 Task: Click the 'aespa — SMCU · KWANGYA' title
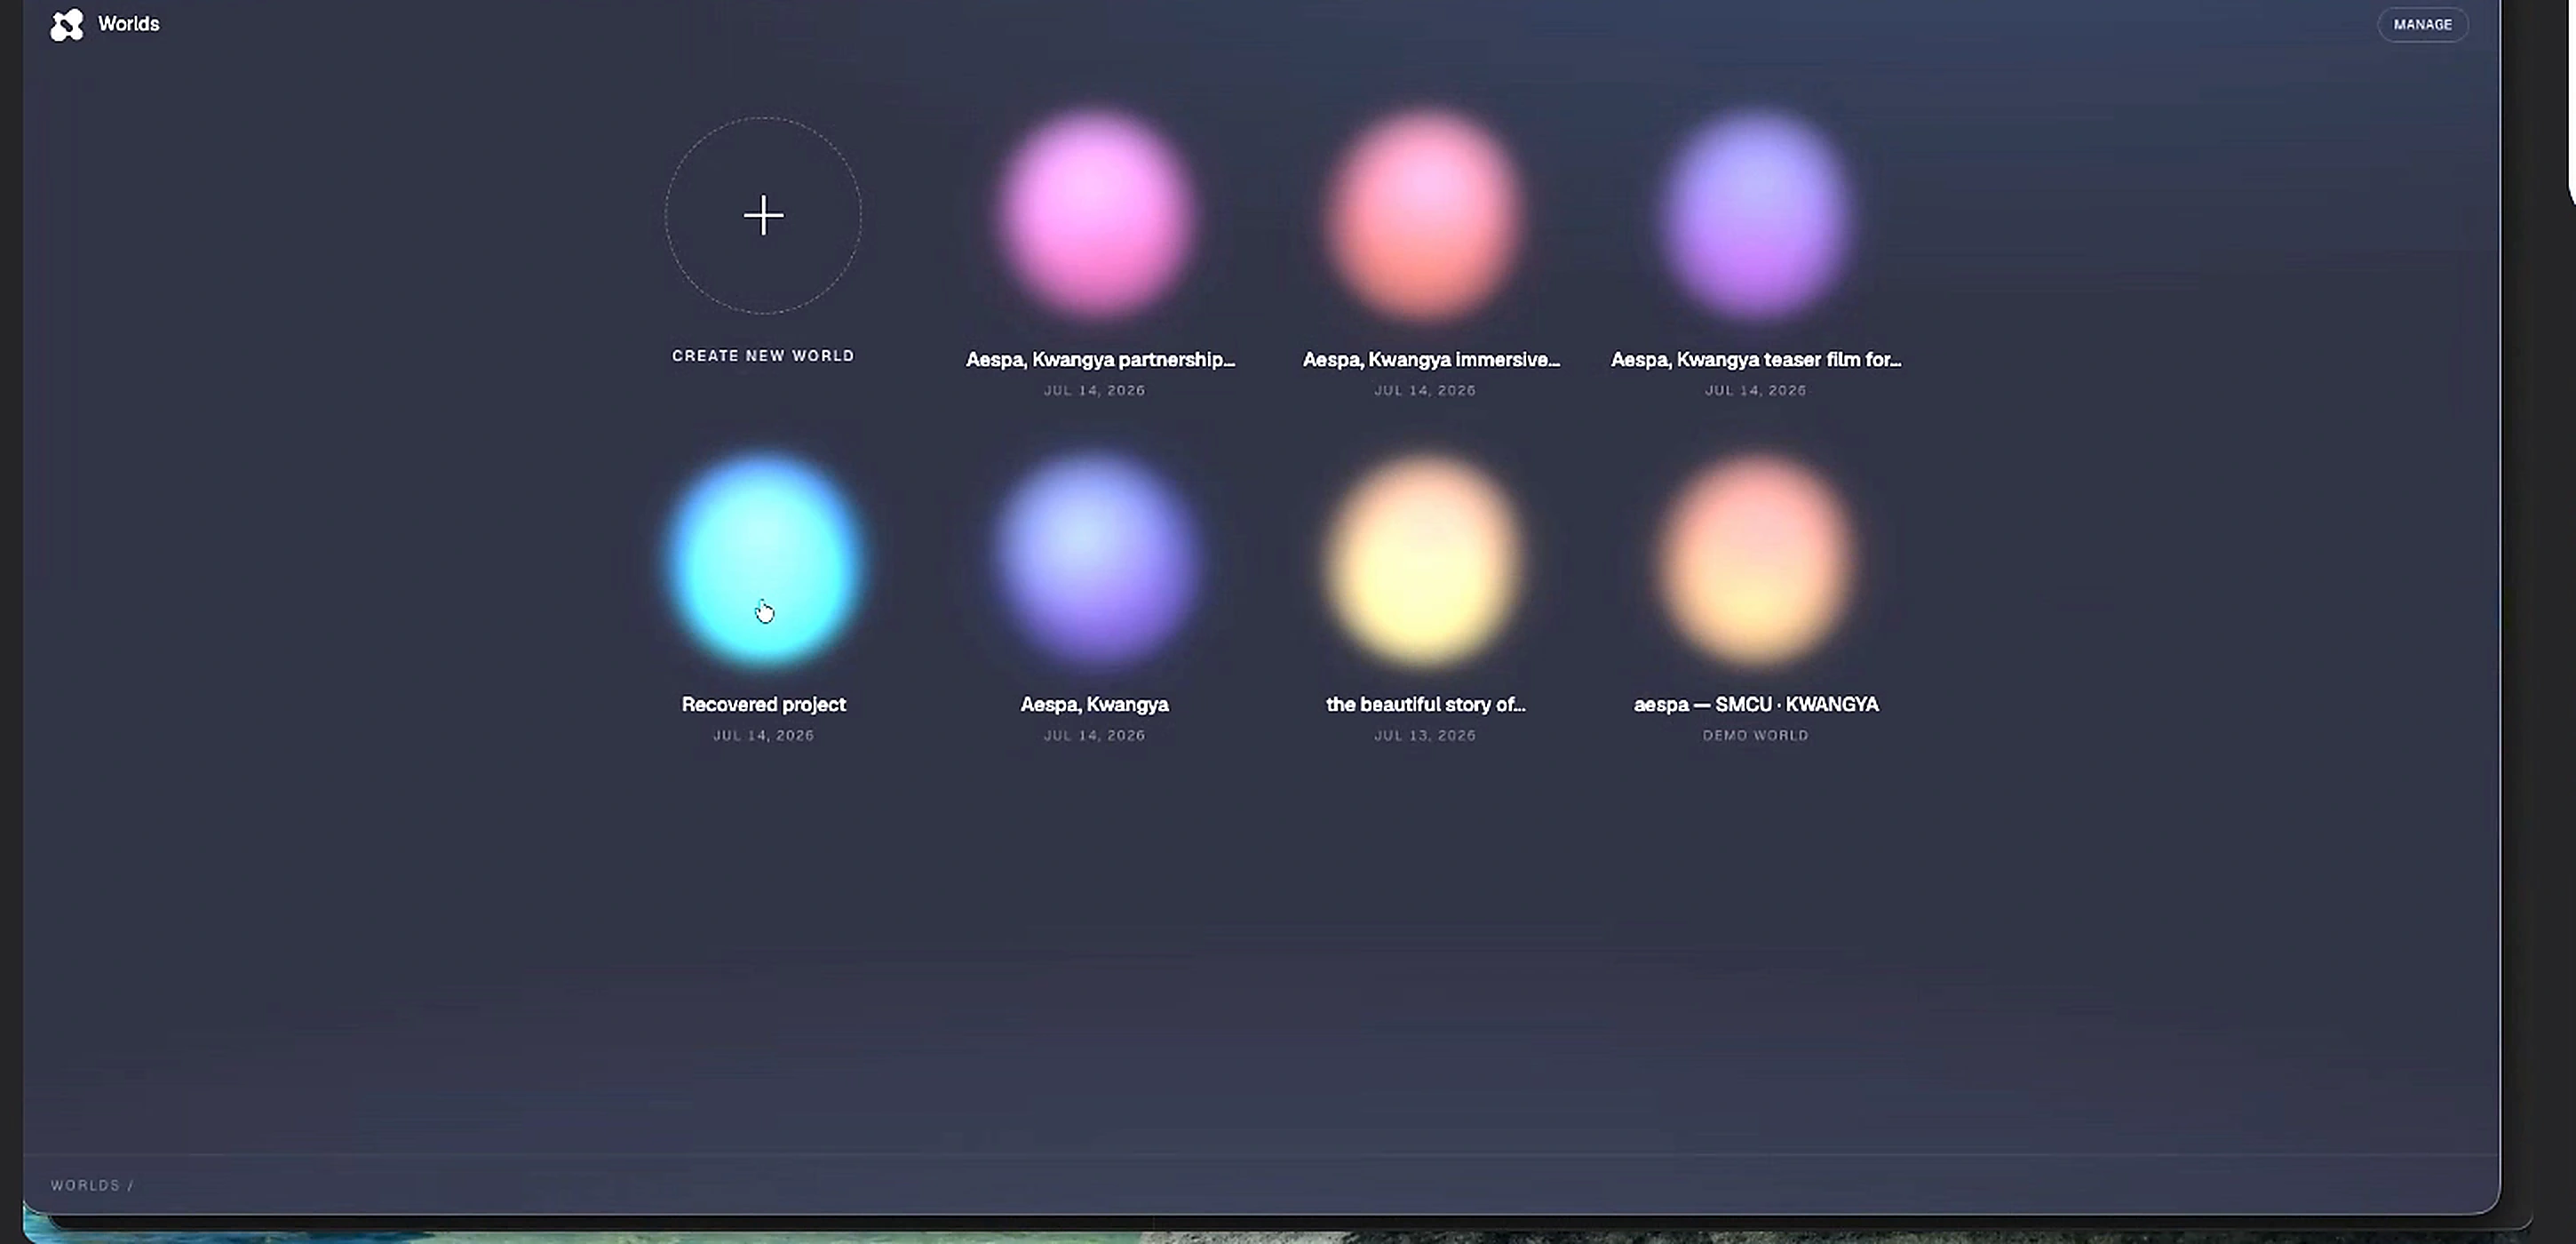pos(1756,705)
